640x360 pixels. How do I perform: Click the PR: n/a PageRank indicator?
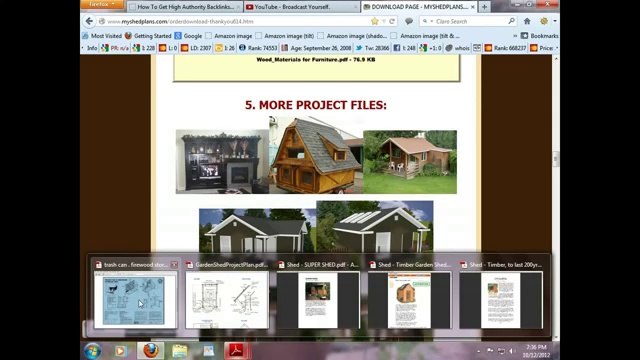[x=115, y=48]
